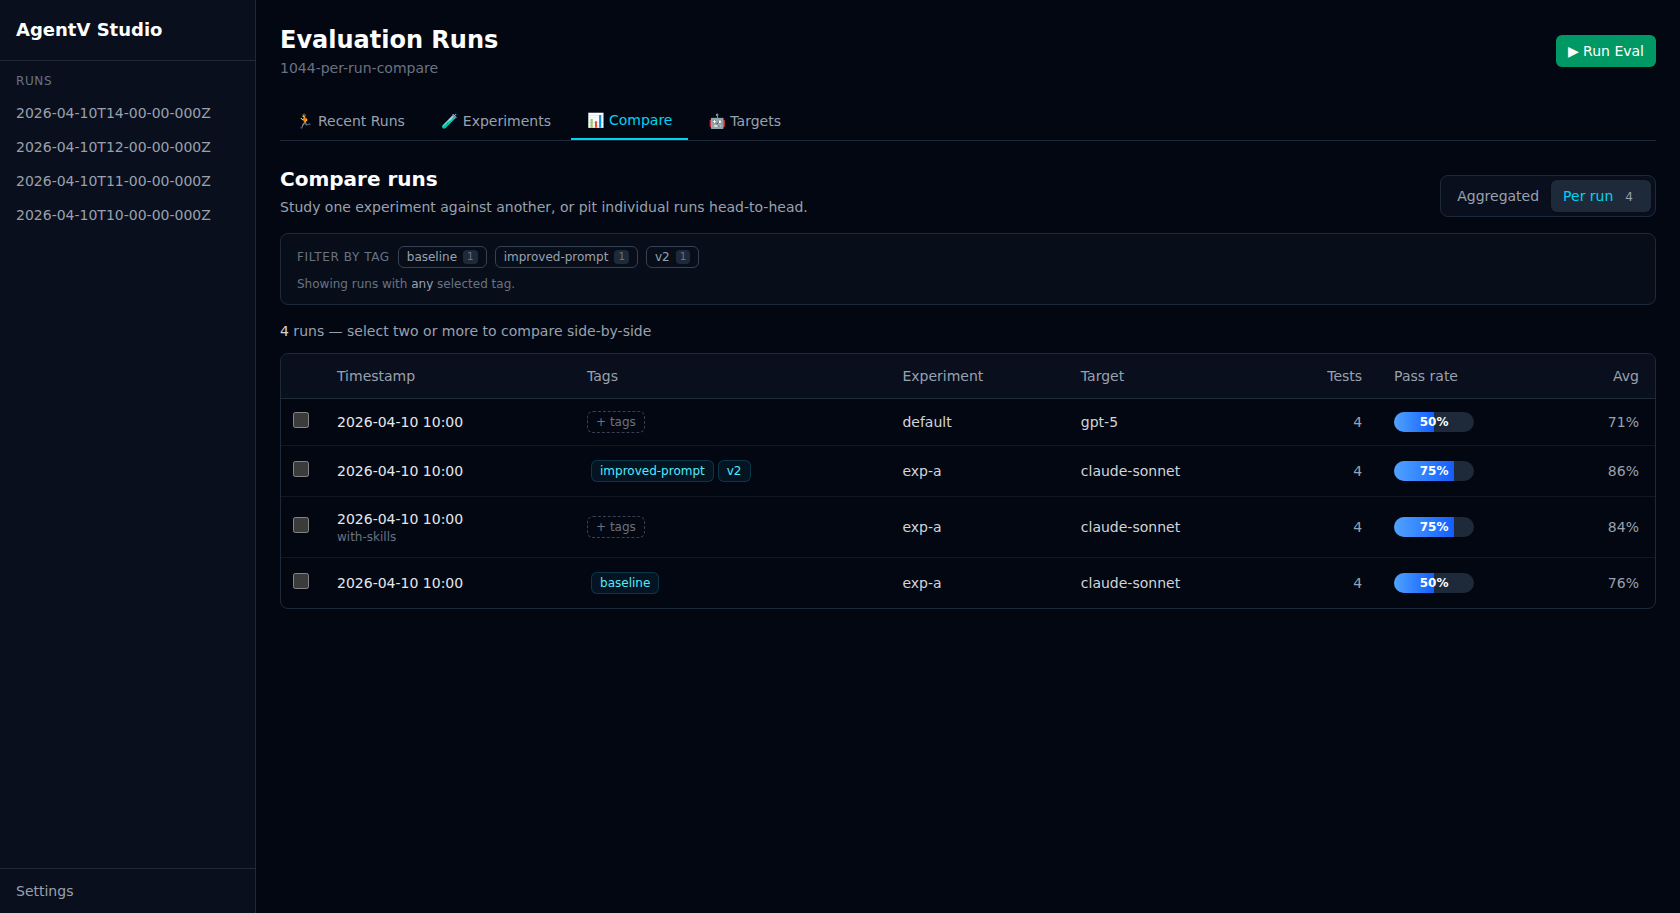This screenshot has width=1680, height=913.
Task: Click the bar chart icon on Compare tab
Action: pyautogui.click(x=595, y=119)
